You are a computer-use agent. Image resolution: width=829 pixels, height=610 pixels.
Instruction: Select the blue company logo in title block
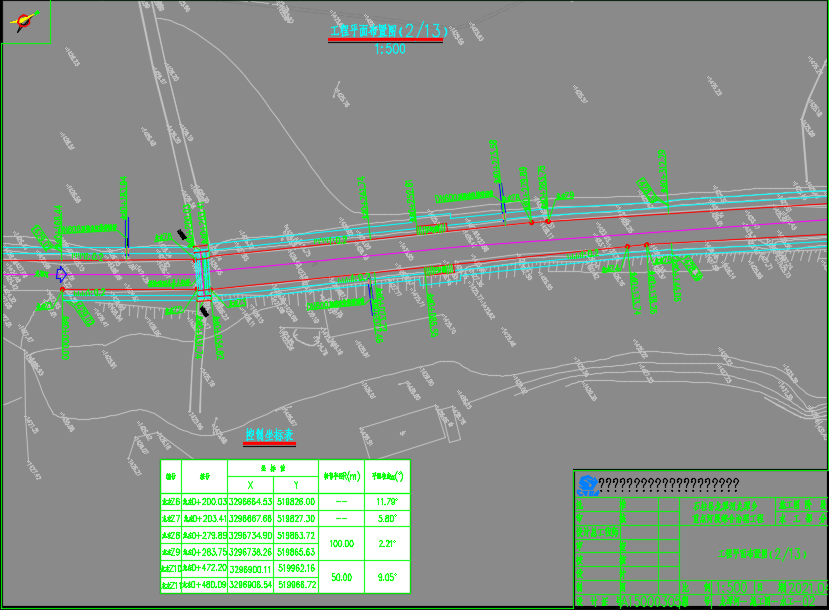coord(588,485)
